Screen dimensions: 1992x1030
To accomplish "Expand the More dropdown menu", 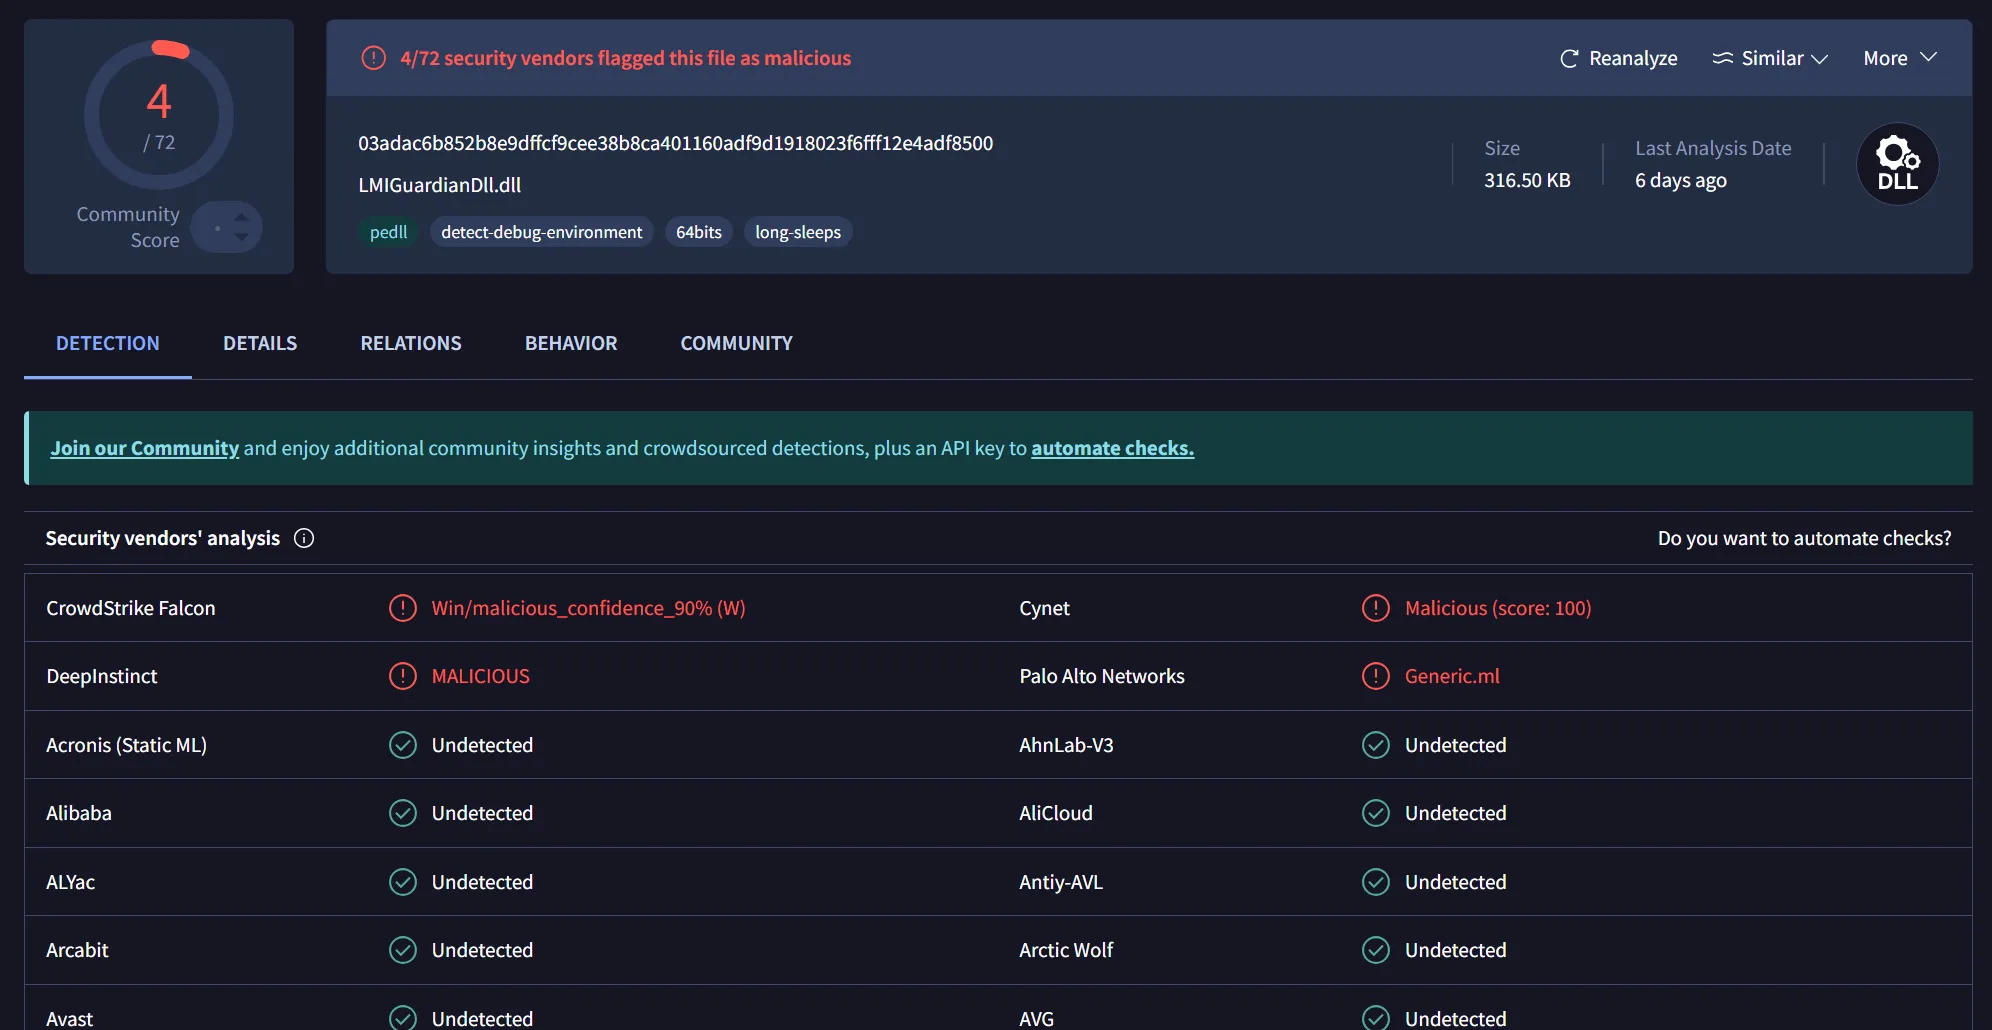I will pyautogui.click(x=1900, y=58).
